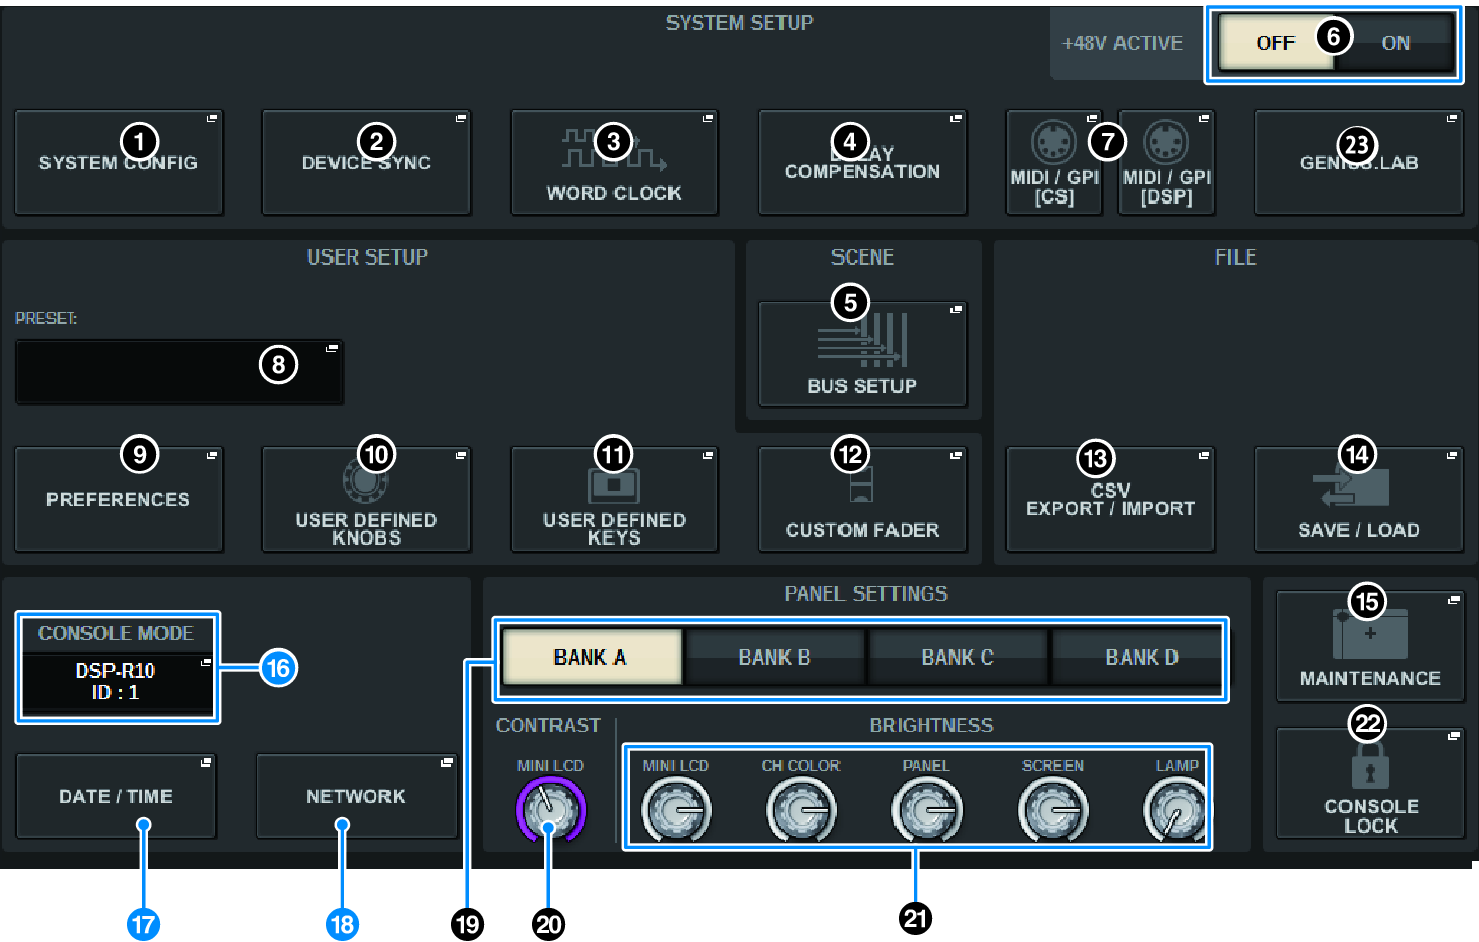Turn +48V ACTIVE to OFF

coord(1276,42)
